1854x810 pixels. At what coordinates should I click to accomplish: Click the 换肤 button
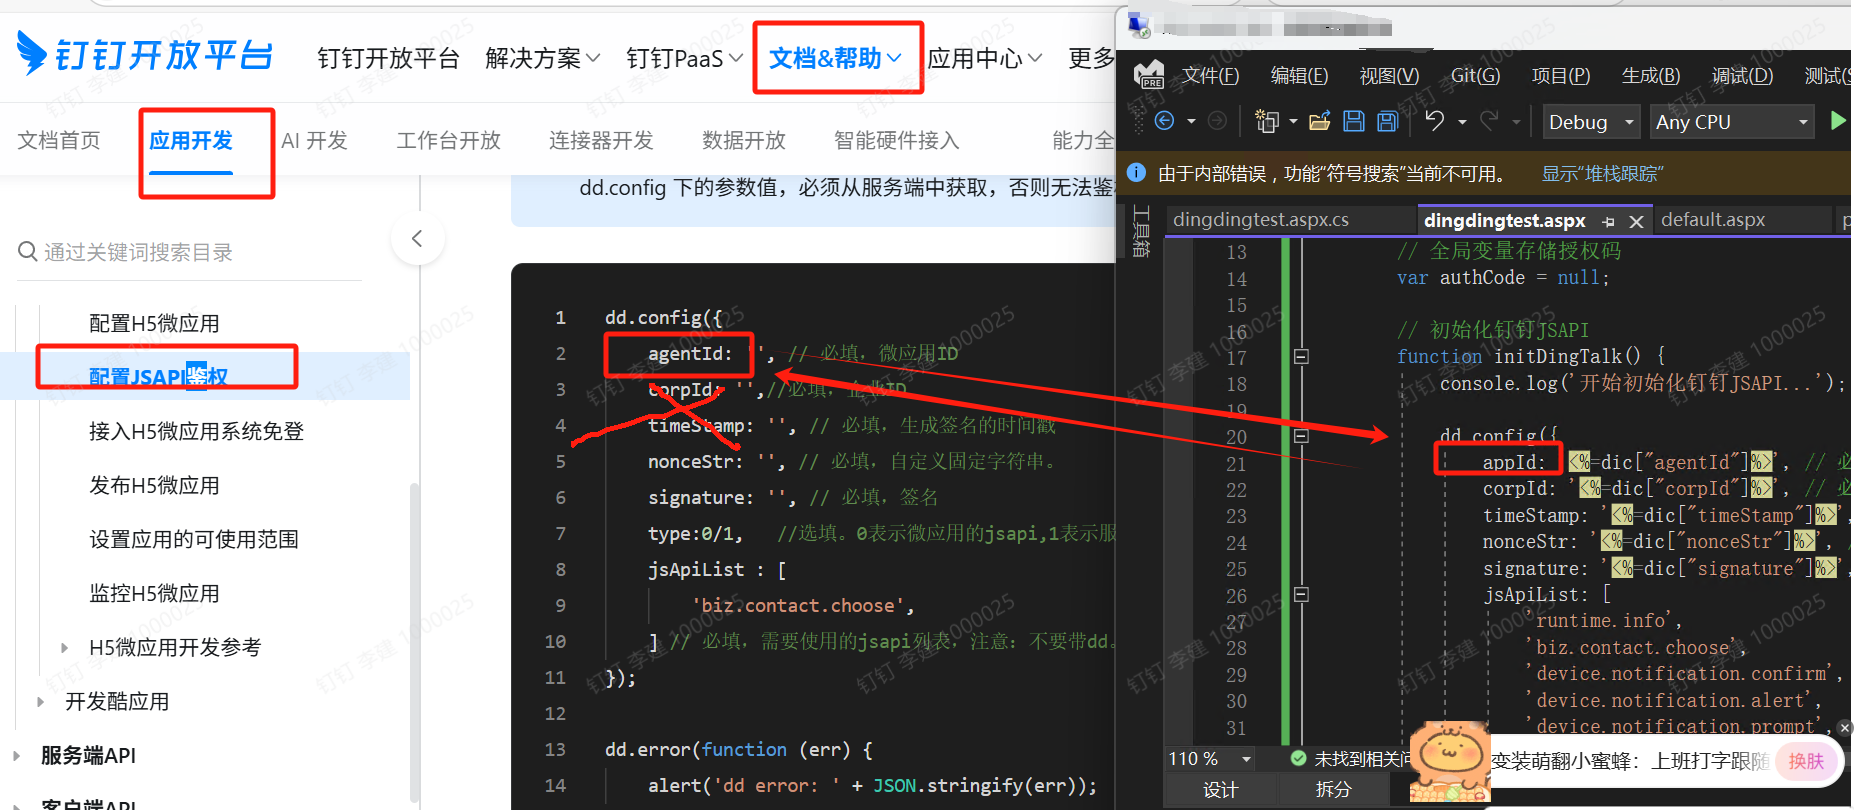pos(1806,761)
